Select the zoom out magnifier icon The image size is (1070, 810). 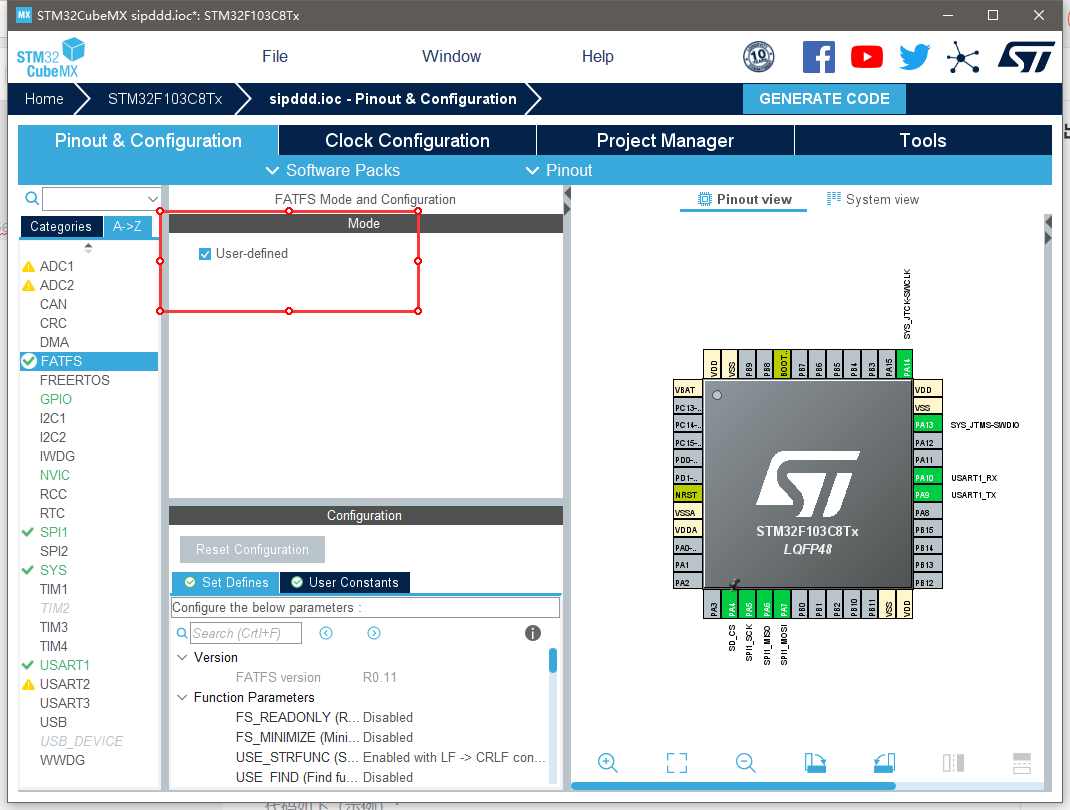[745, 763]
